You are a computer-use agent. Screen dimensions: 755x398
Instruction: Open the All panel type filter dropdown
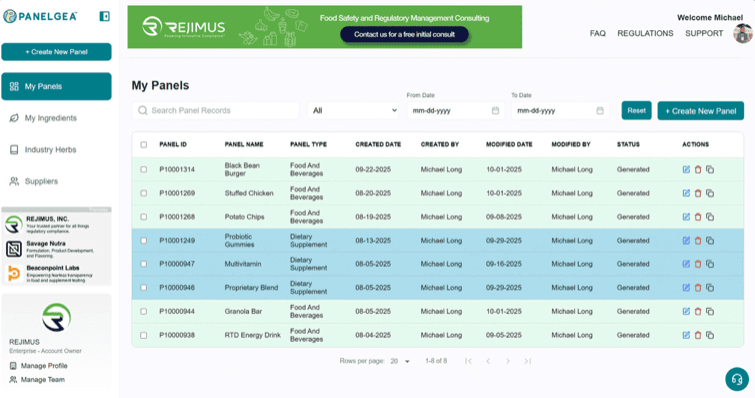353,111
